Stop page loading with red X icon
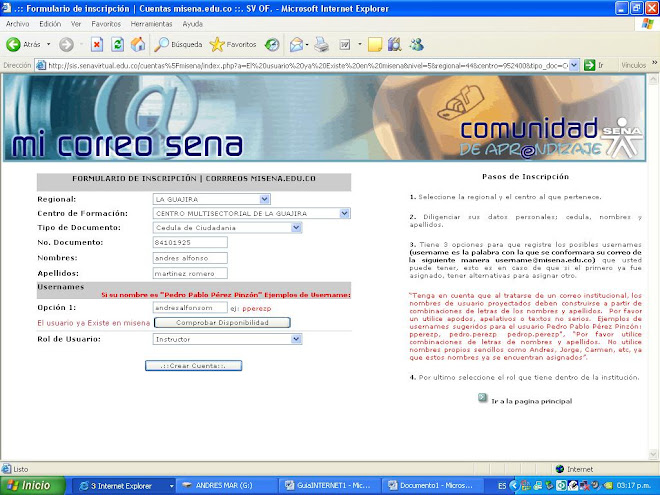The height and width of the screenshot is (495, 660). pyautogui.click(x=97, y=44)
